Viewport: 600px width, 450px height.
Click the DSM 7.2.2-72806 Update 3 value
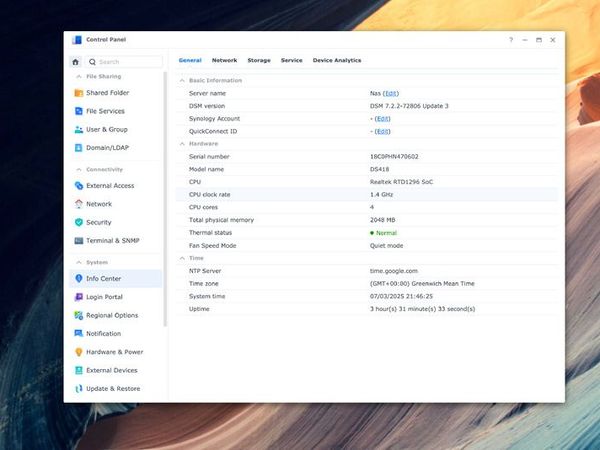pos(409,106)
